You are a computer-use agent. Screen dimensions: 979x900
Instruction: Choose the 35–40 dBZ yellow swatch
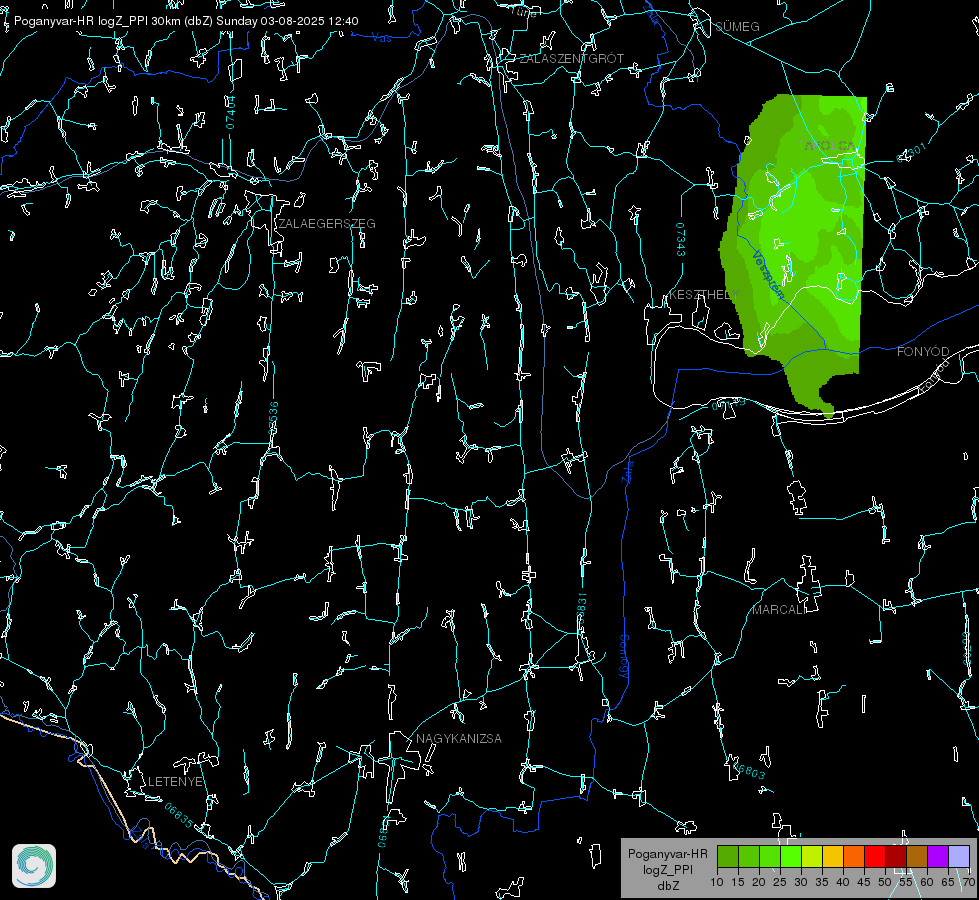pyautogui.click(x=833, y=857)
